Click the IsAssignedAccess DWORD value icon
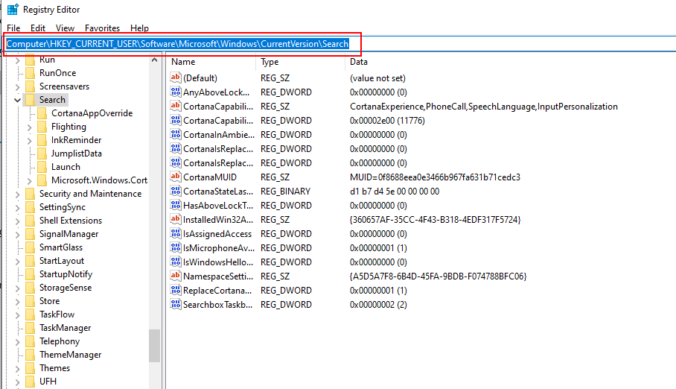 click(x=175, y=234)
